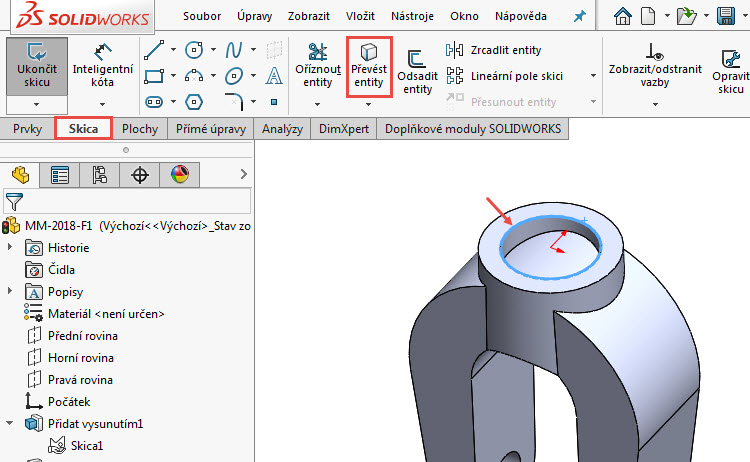Select Horní rovina plane in tree
The height and width of the screenshot is (462, 750).
pos(81,358)
